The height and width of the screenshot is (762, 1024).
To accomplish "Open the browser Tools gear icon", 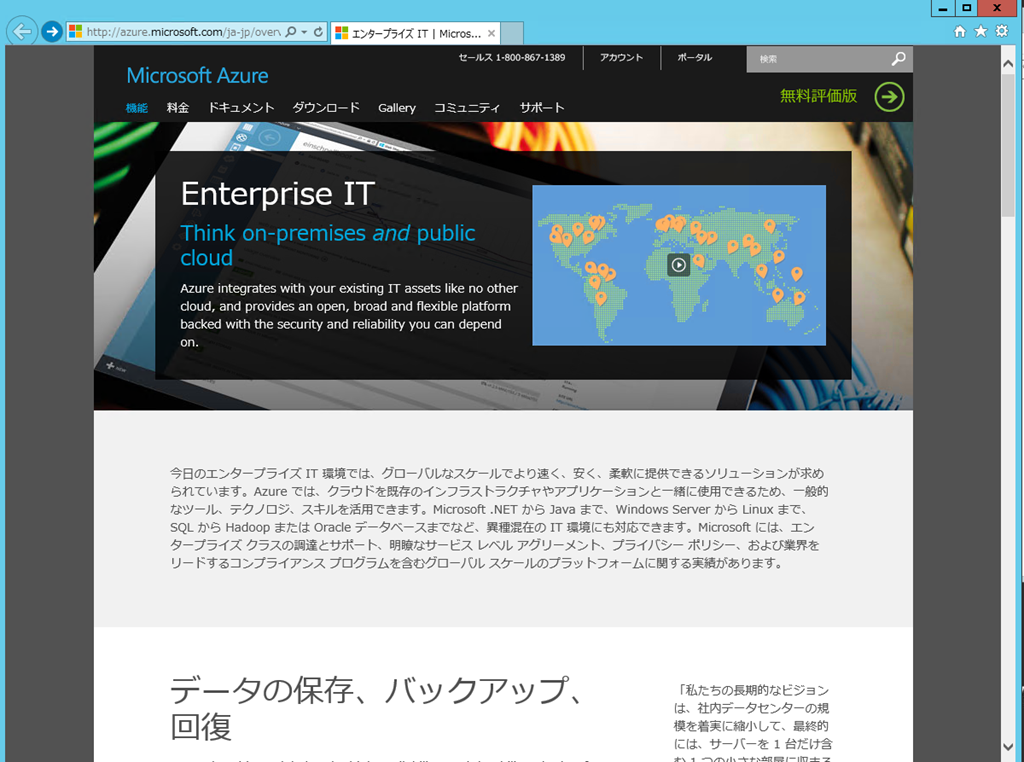I will 1002,31.
